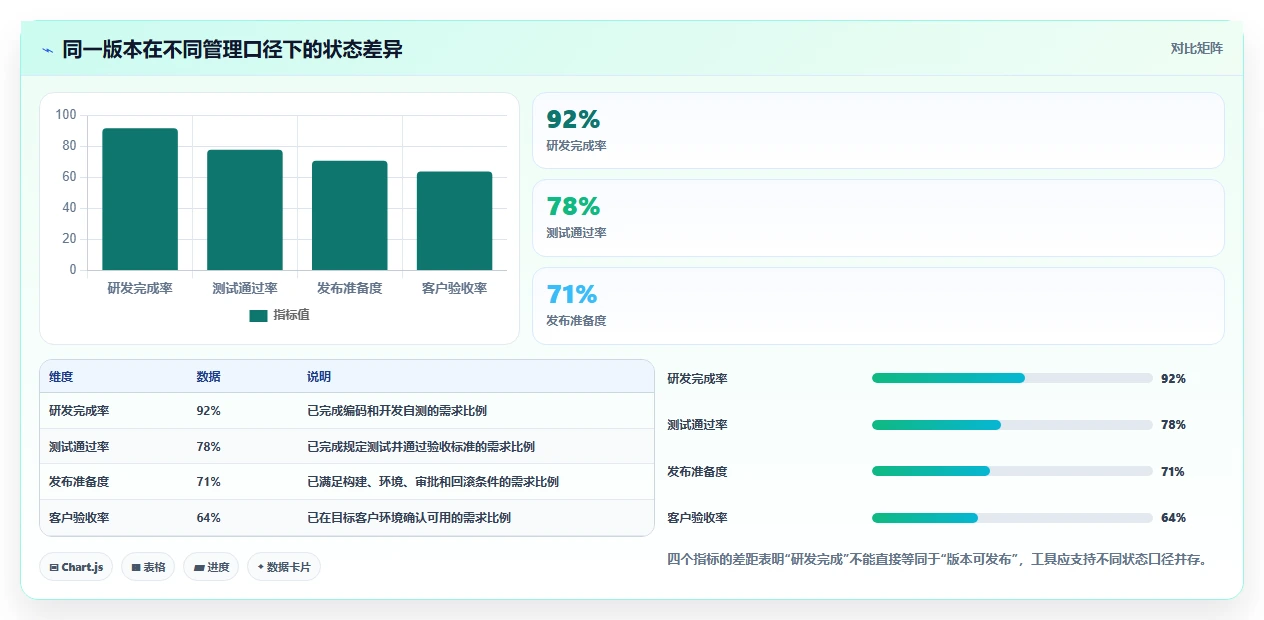Select the 92% 研发完成率 data card
Viewport: 1264px width, 620px height.
pyautogui.click(x=878, y=131)
